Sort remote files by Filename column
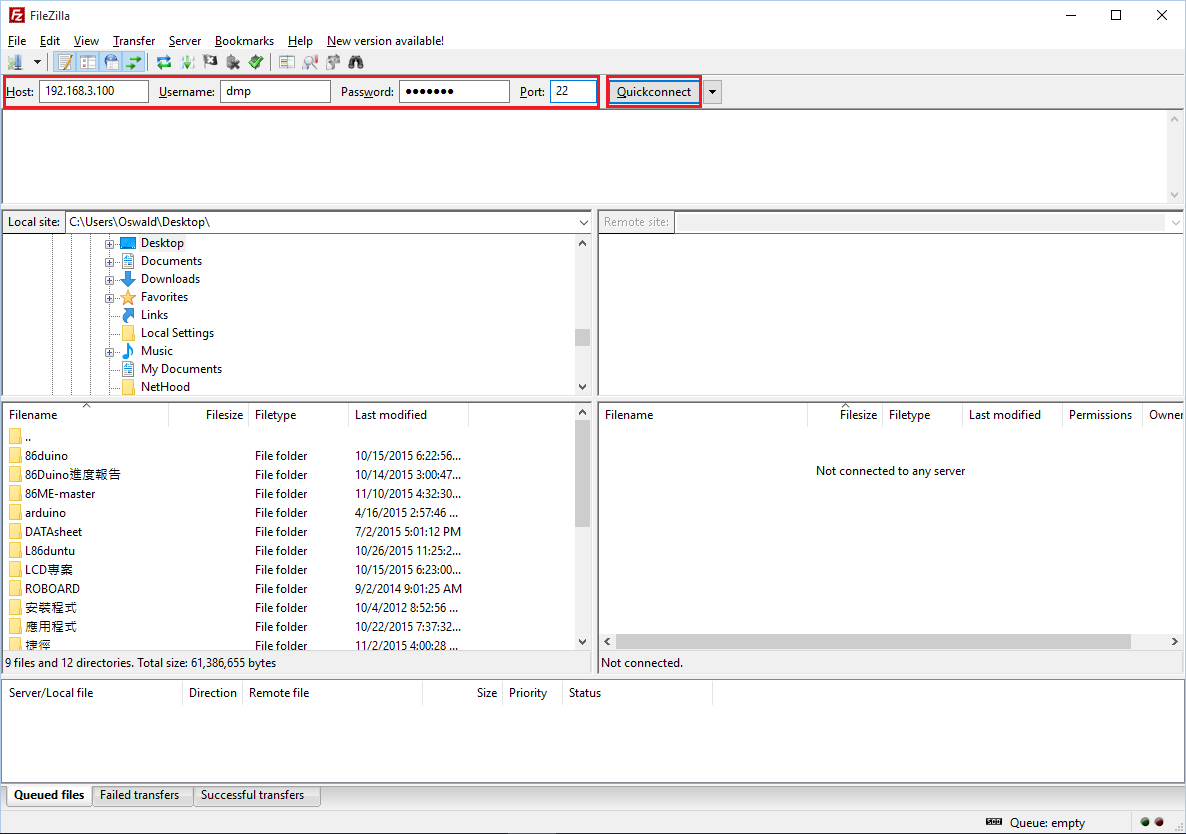The image size is (1186, 834). click(703, 415)
